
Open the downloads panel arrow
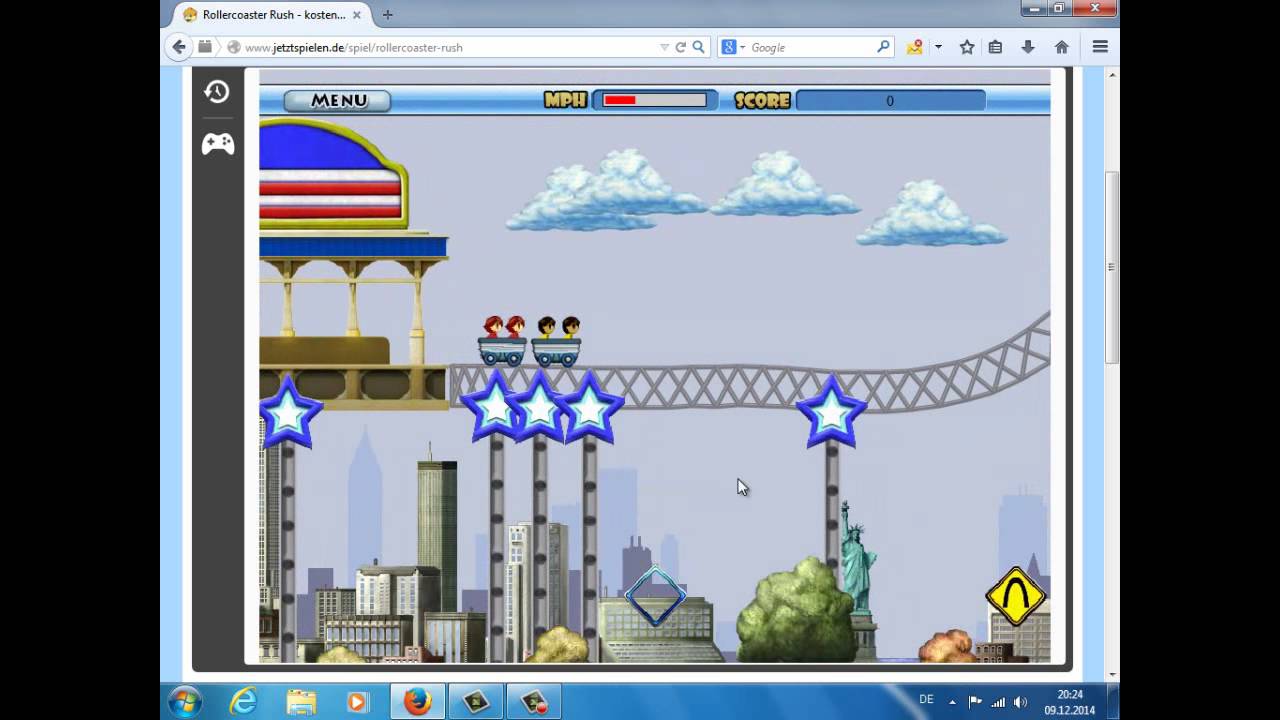coord(1028,47)
